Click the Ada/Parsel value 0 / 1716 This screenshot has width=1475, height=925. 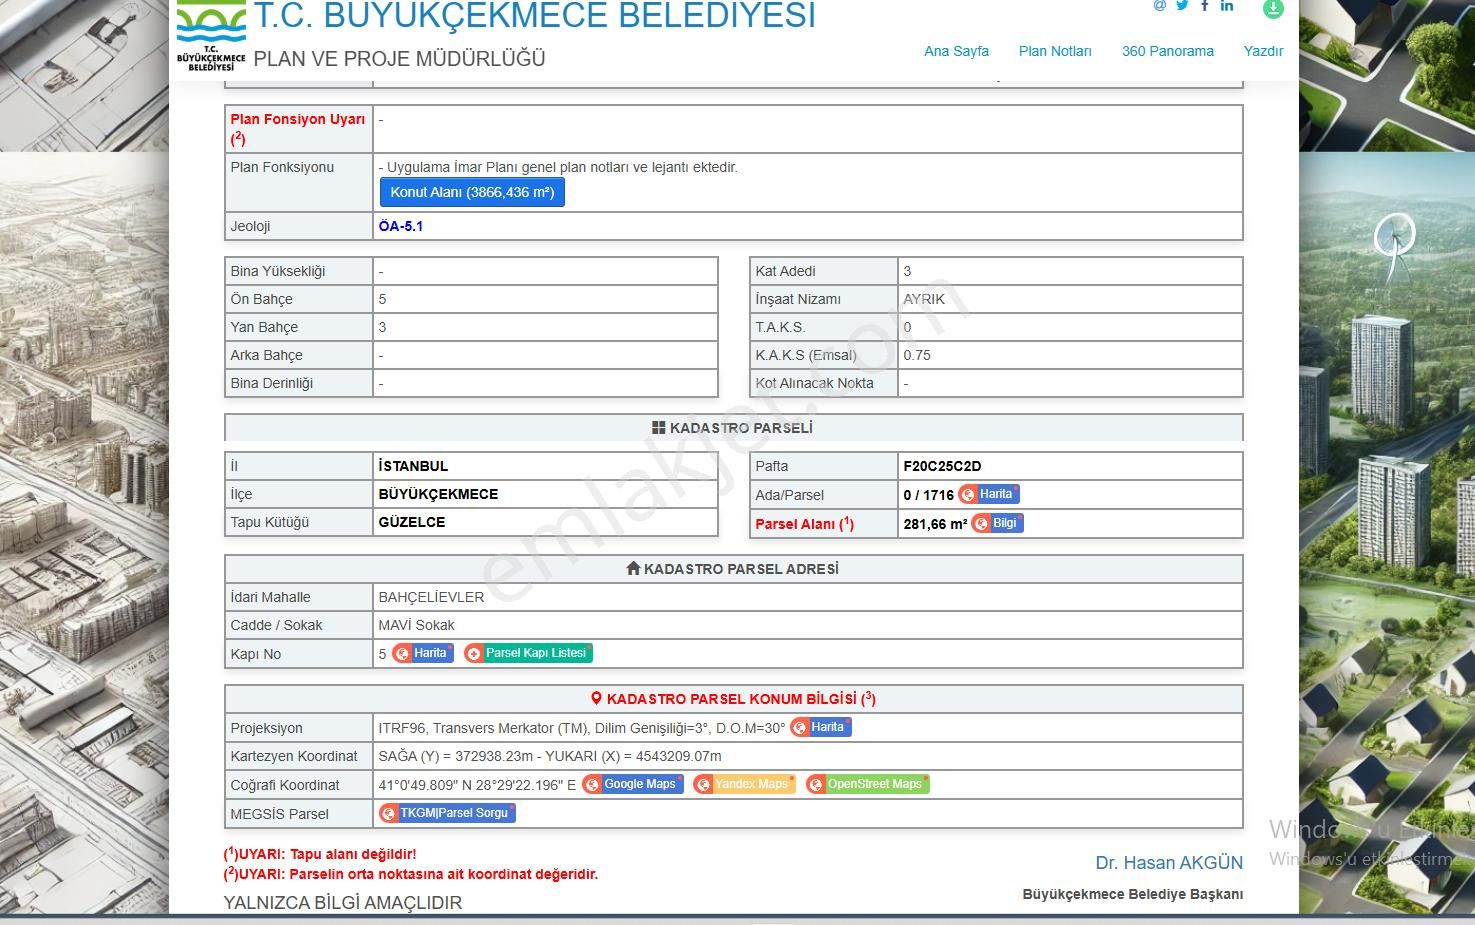point(928,495)
